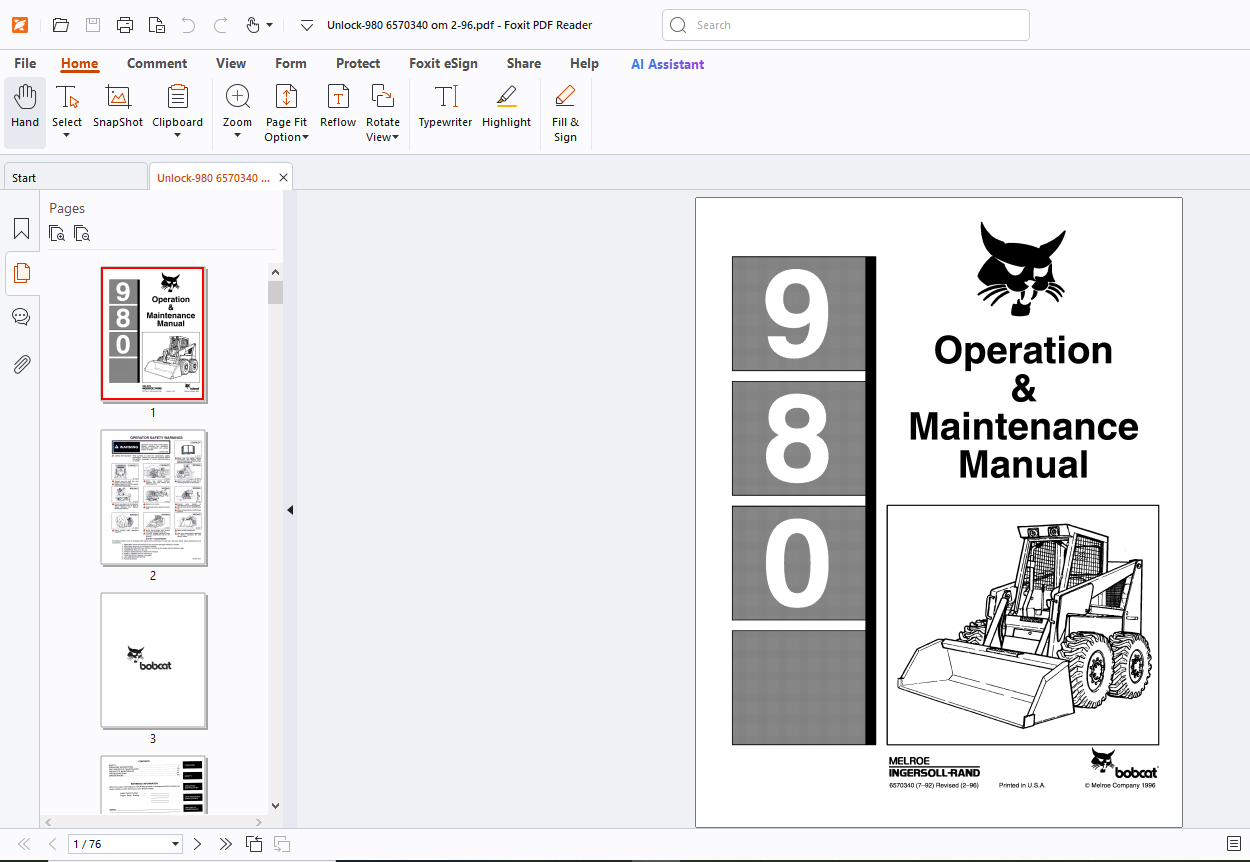The width and height of the screenshot is (1250, 862).
Task: Jump to last page arrow
Action: click(x=226, y=844)
